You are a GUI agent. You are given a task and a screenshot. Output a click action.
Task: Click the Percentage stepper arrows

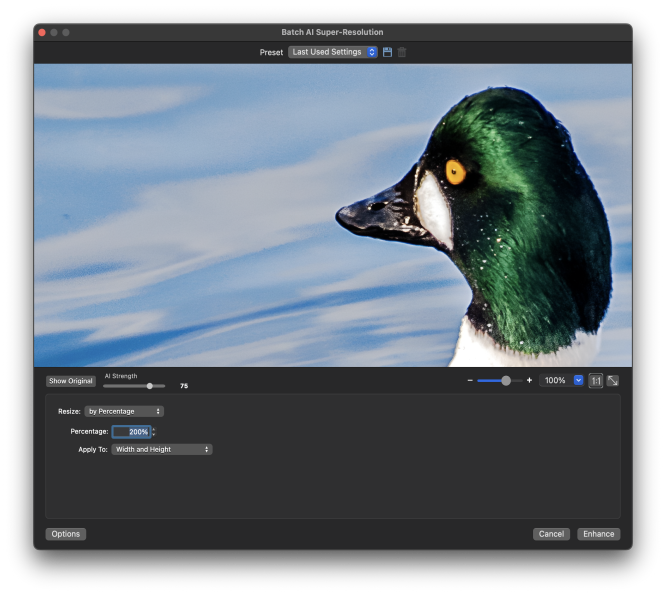point(154,432)
